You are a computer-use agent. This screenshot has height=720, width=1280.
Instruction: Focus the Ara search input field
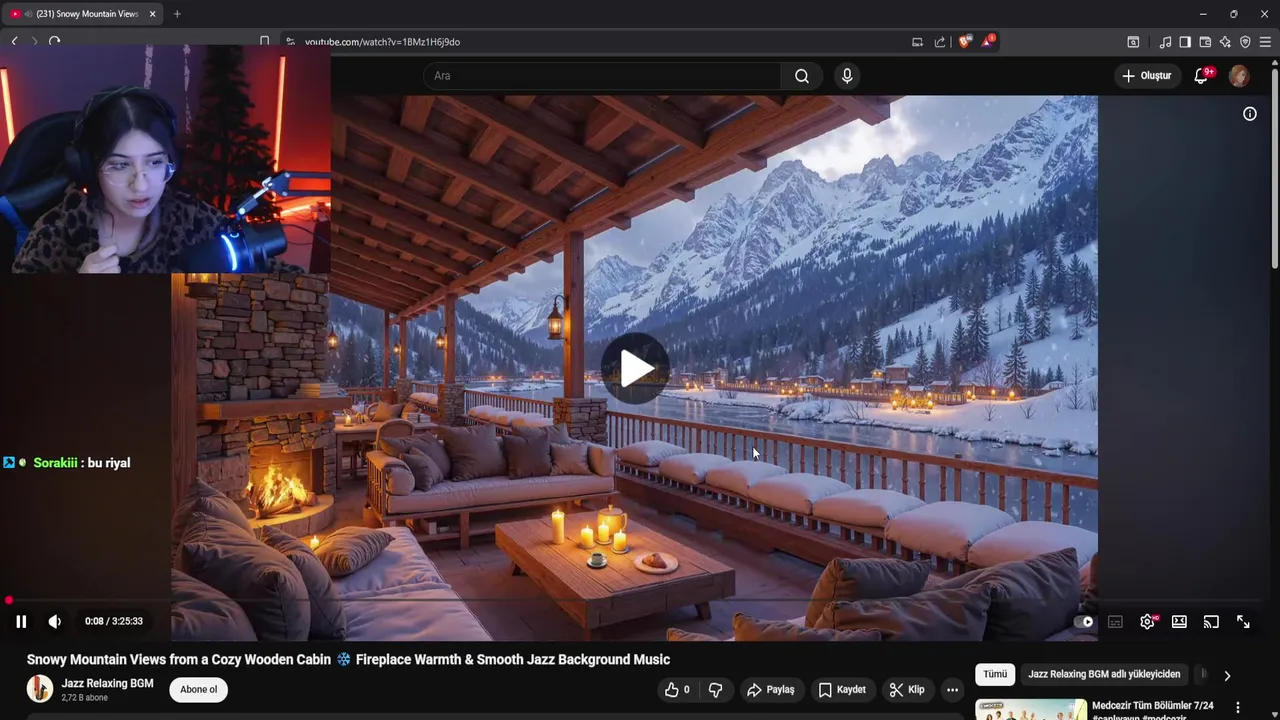(x=602, y=76)
